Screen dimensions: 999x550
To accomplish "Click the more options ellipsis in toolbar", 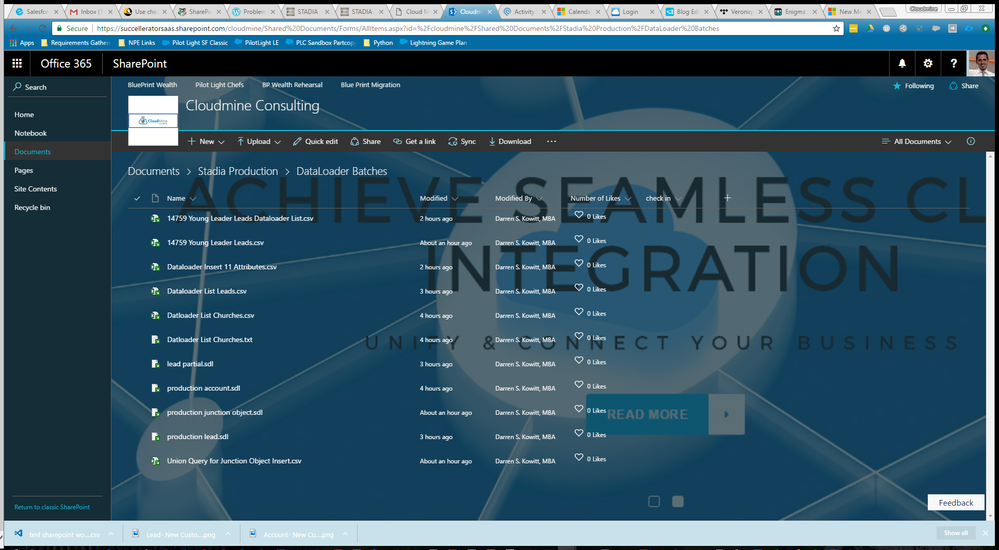I will coord(551,141).
